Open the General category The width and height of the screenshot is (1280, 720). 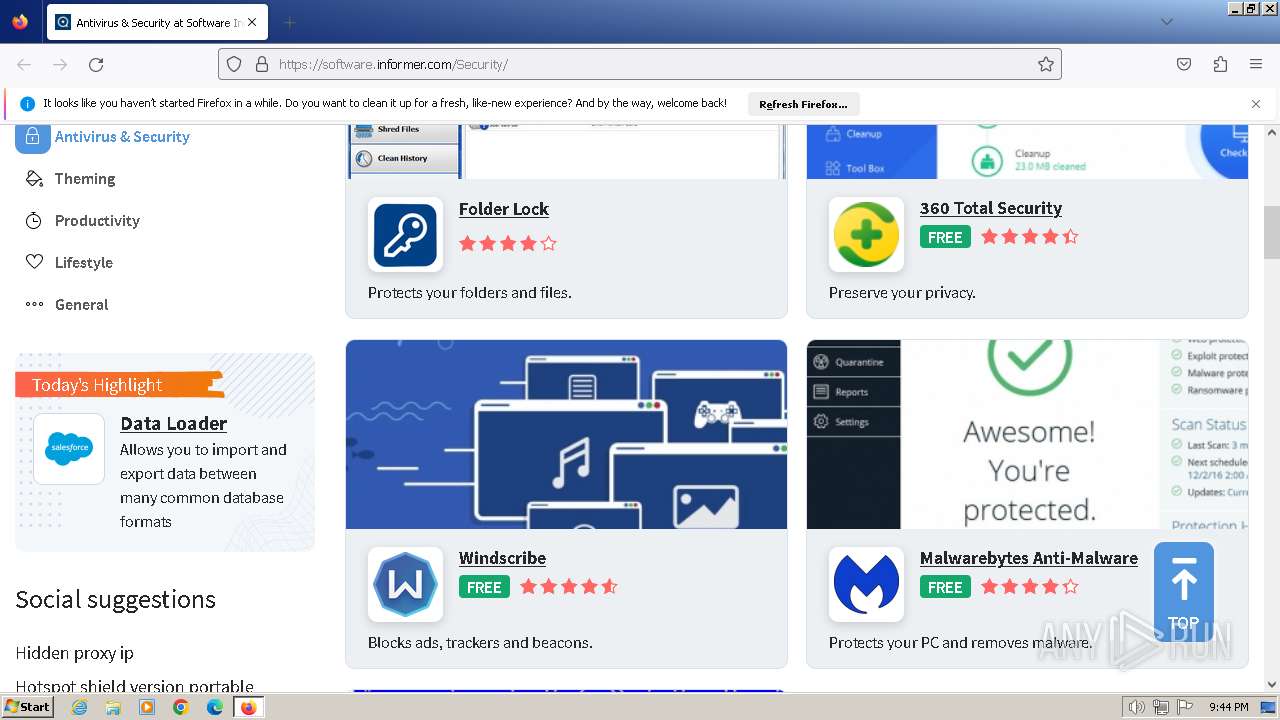click(x=81, y=304)
